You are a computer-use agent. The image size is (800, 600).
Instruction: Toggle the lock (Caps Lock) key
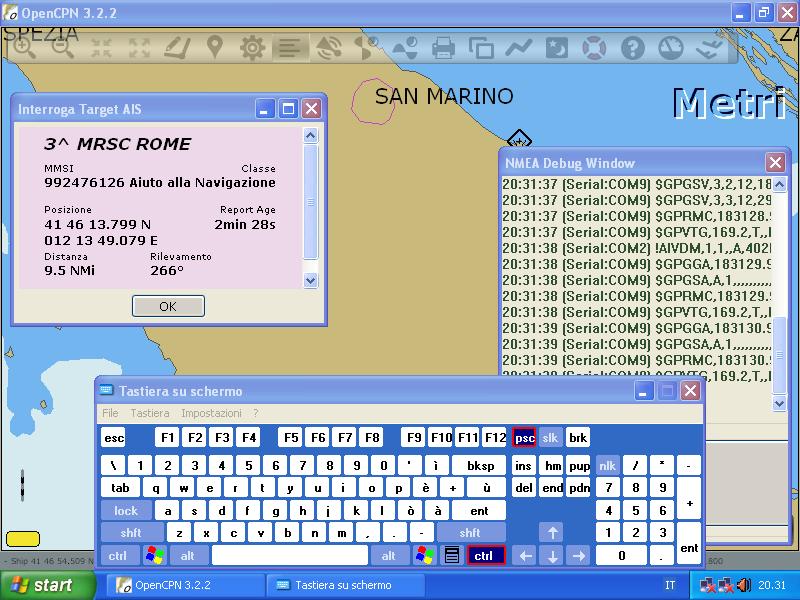(126, 510)
